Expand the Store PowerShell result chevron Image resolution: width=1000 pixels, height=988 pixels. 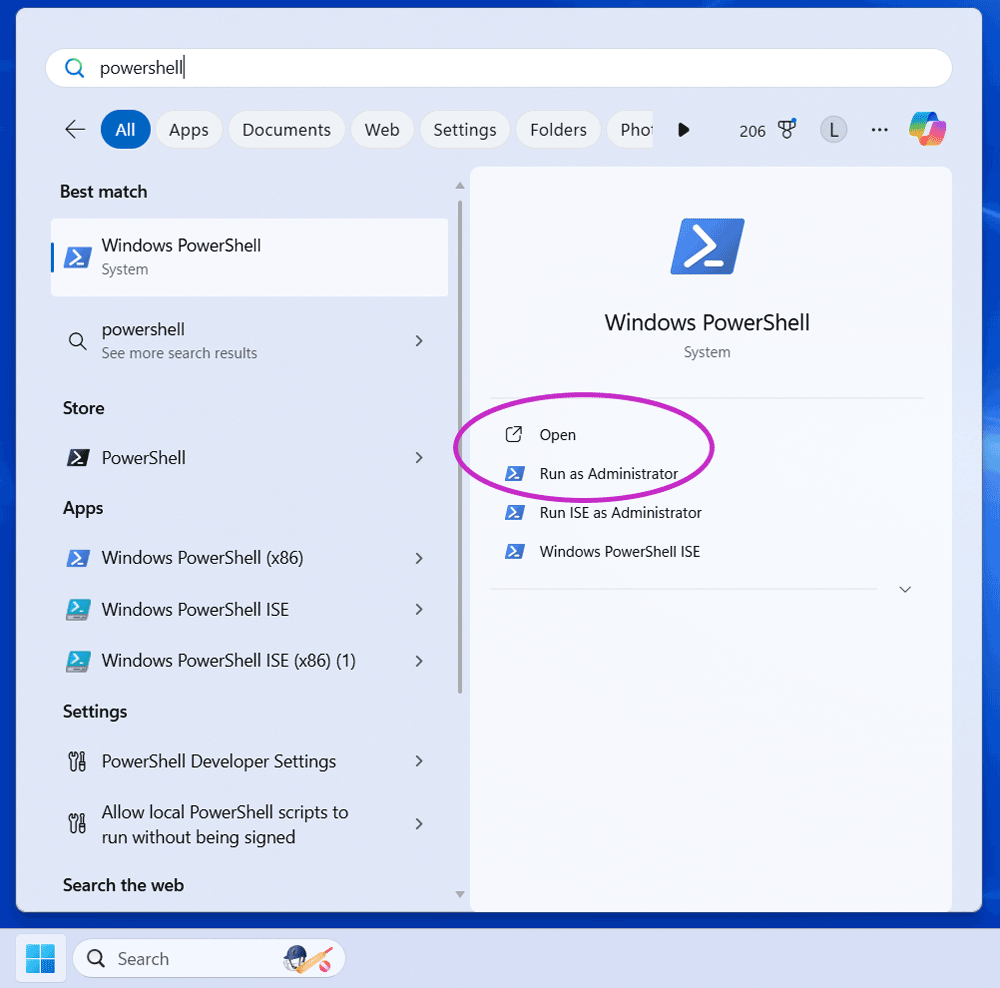419,458
